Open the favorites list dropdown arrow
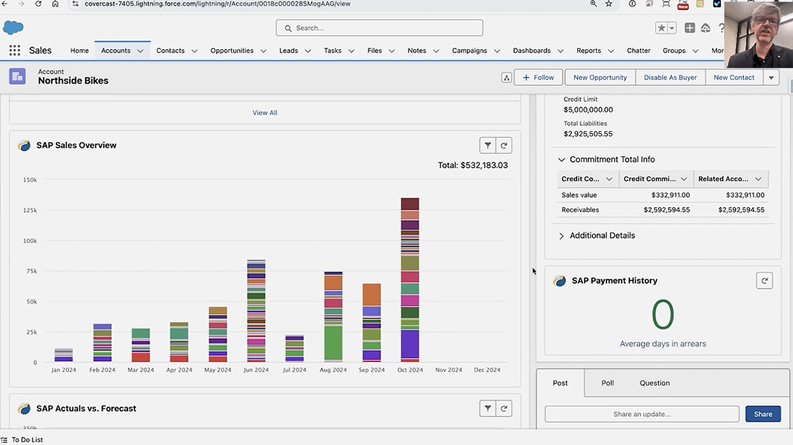793x445 pixels. (672, 28)
